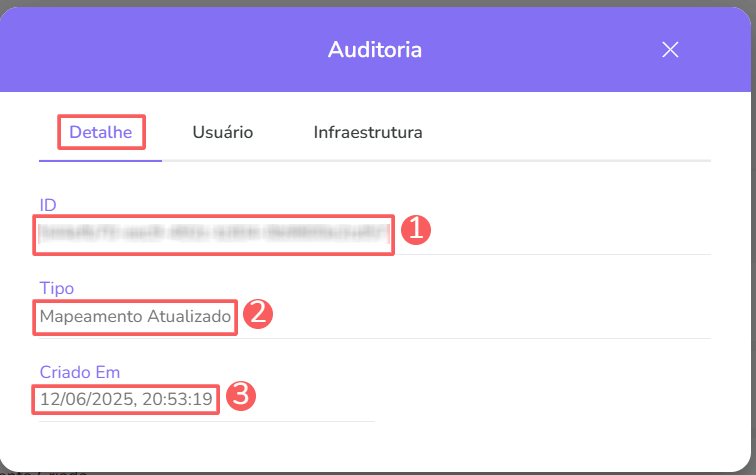The height and width of the screenshot is (475, 756).
Task: Select the blurred ID value
Action: [214, 234]
